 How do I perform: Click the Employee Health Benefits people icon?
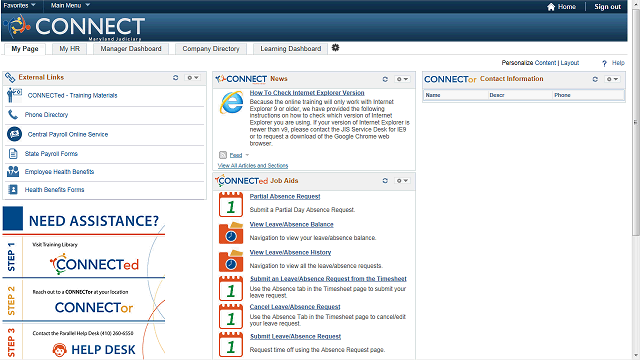tap(13, 171)
